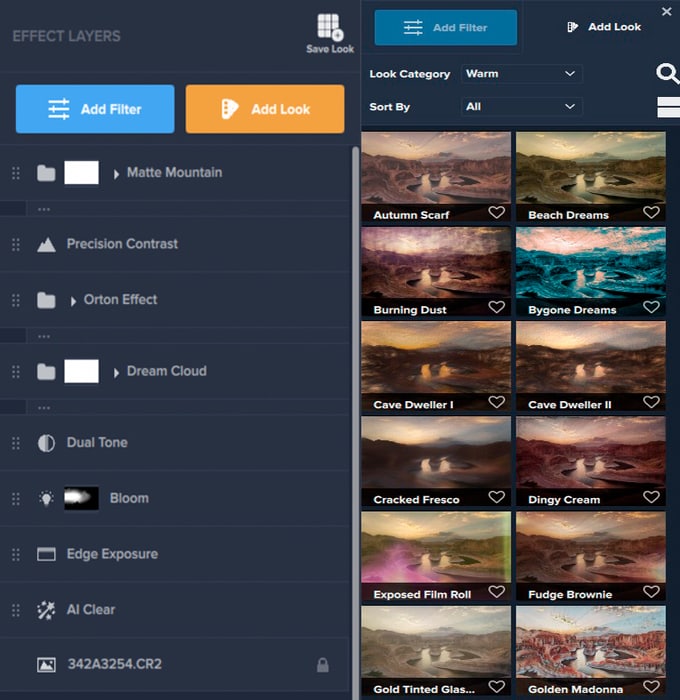
Task: Select the Edge Exposure layer name
Action: pyautogui.click(x=112, y=554)
